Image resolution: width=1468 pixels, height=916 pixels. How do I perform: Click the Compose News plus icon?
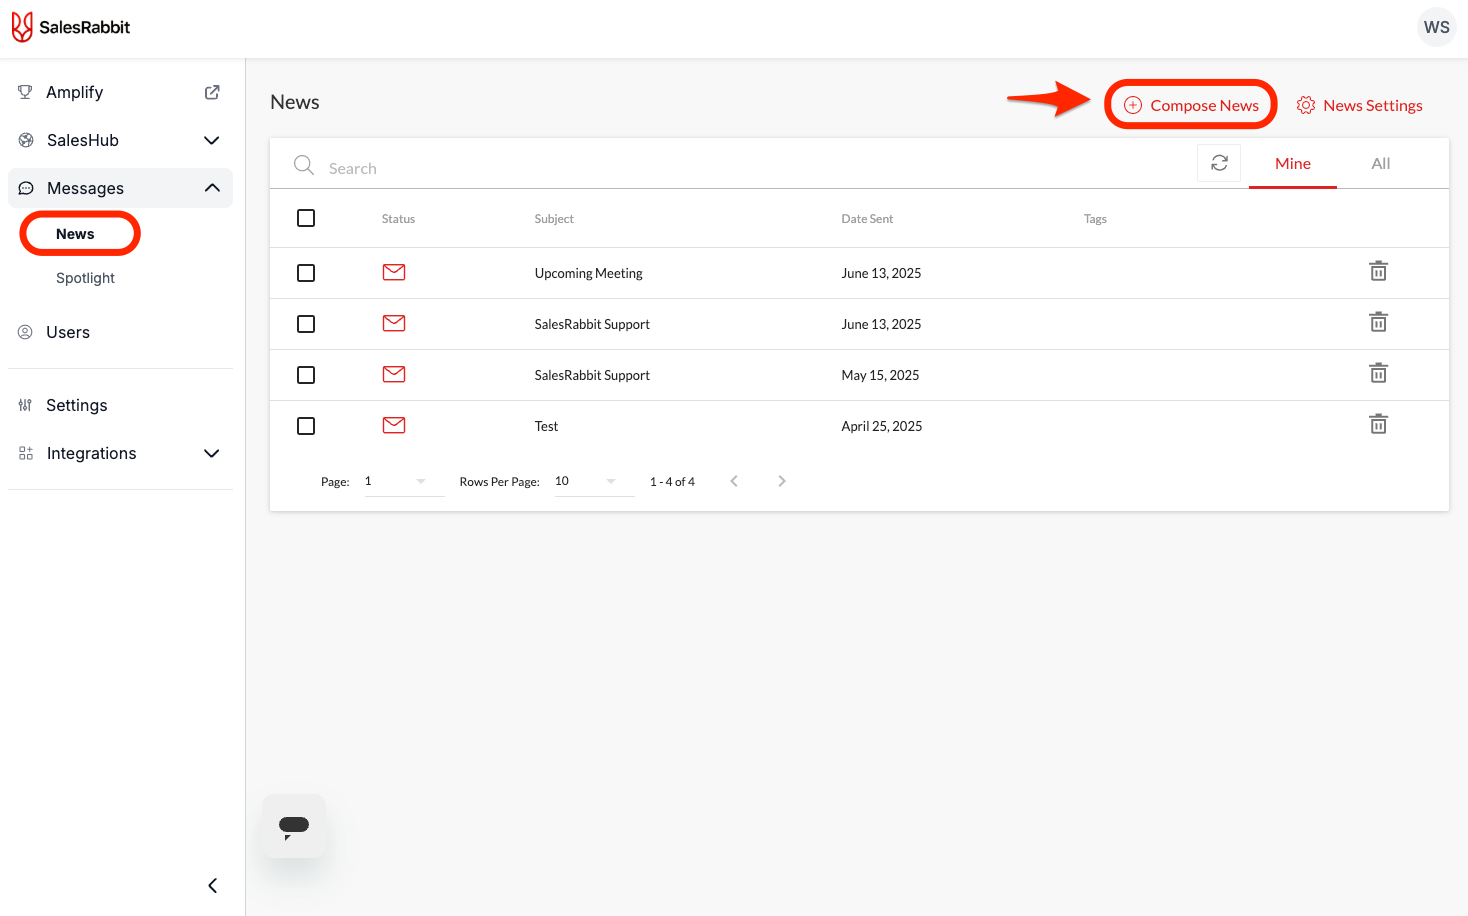1133,105
